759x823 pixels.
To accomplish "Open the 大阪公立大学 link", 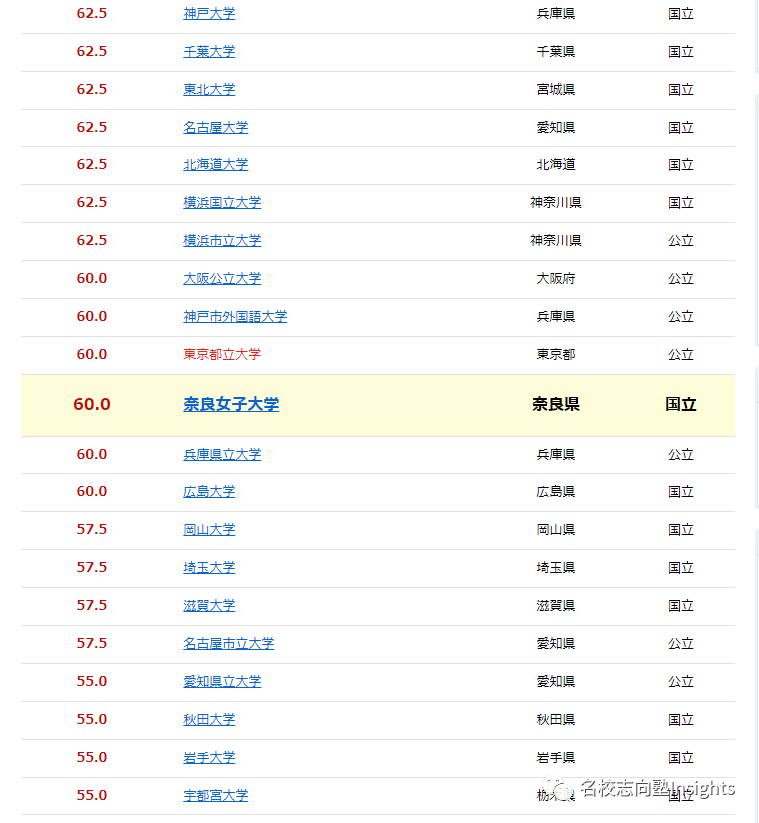I will tap(222, 279).
